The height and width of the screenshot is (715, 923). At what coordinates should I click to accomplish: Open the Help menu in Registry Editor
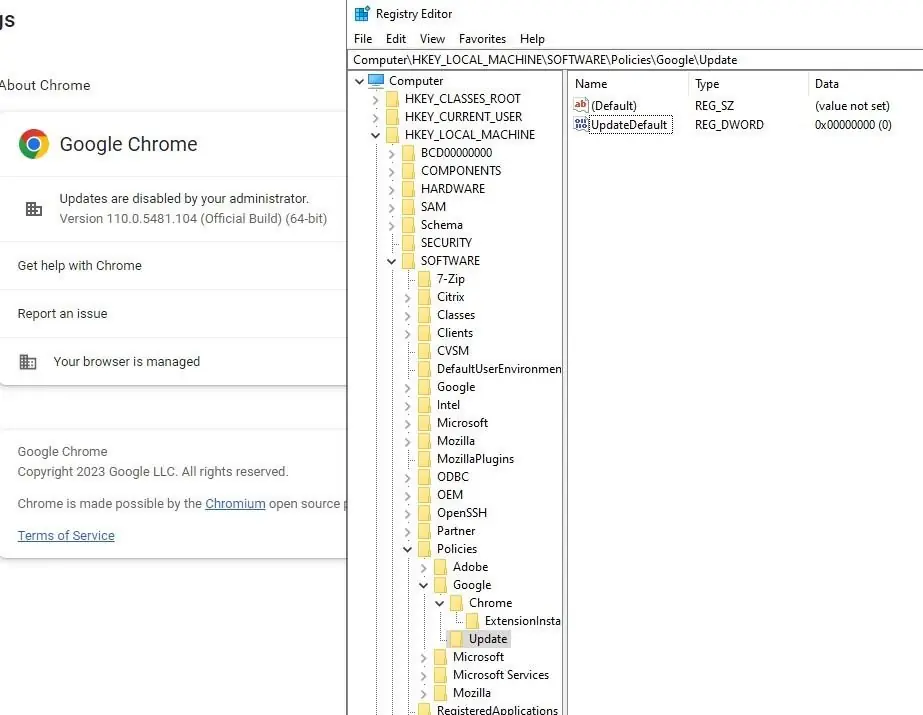click(532, 39)
